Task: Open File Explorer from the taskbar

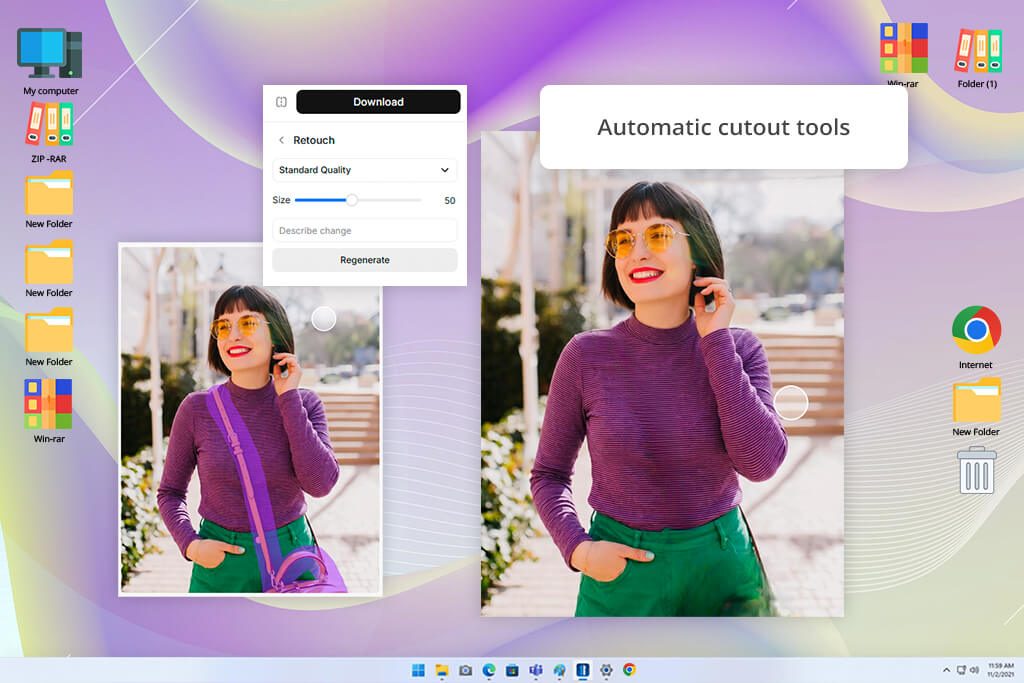Action: (442, 670)
